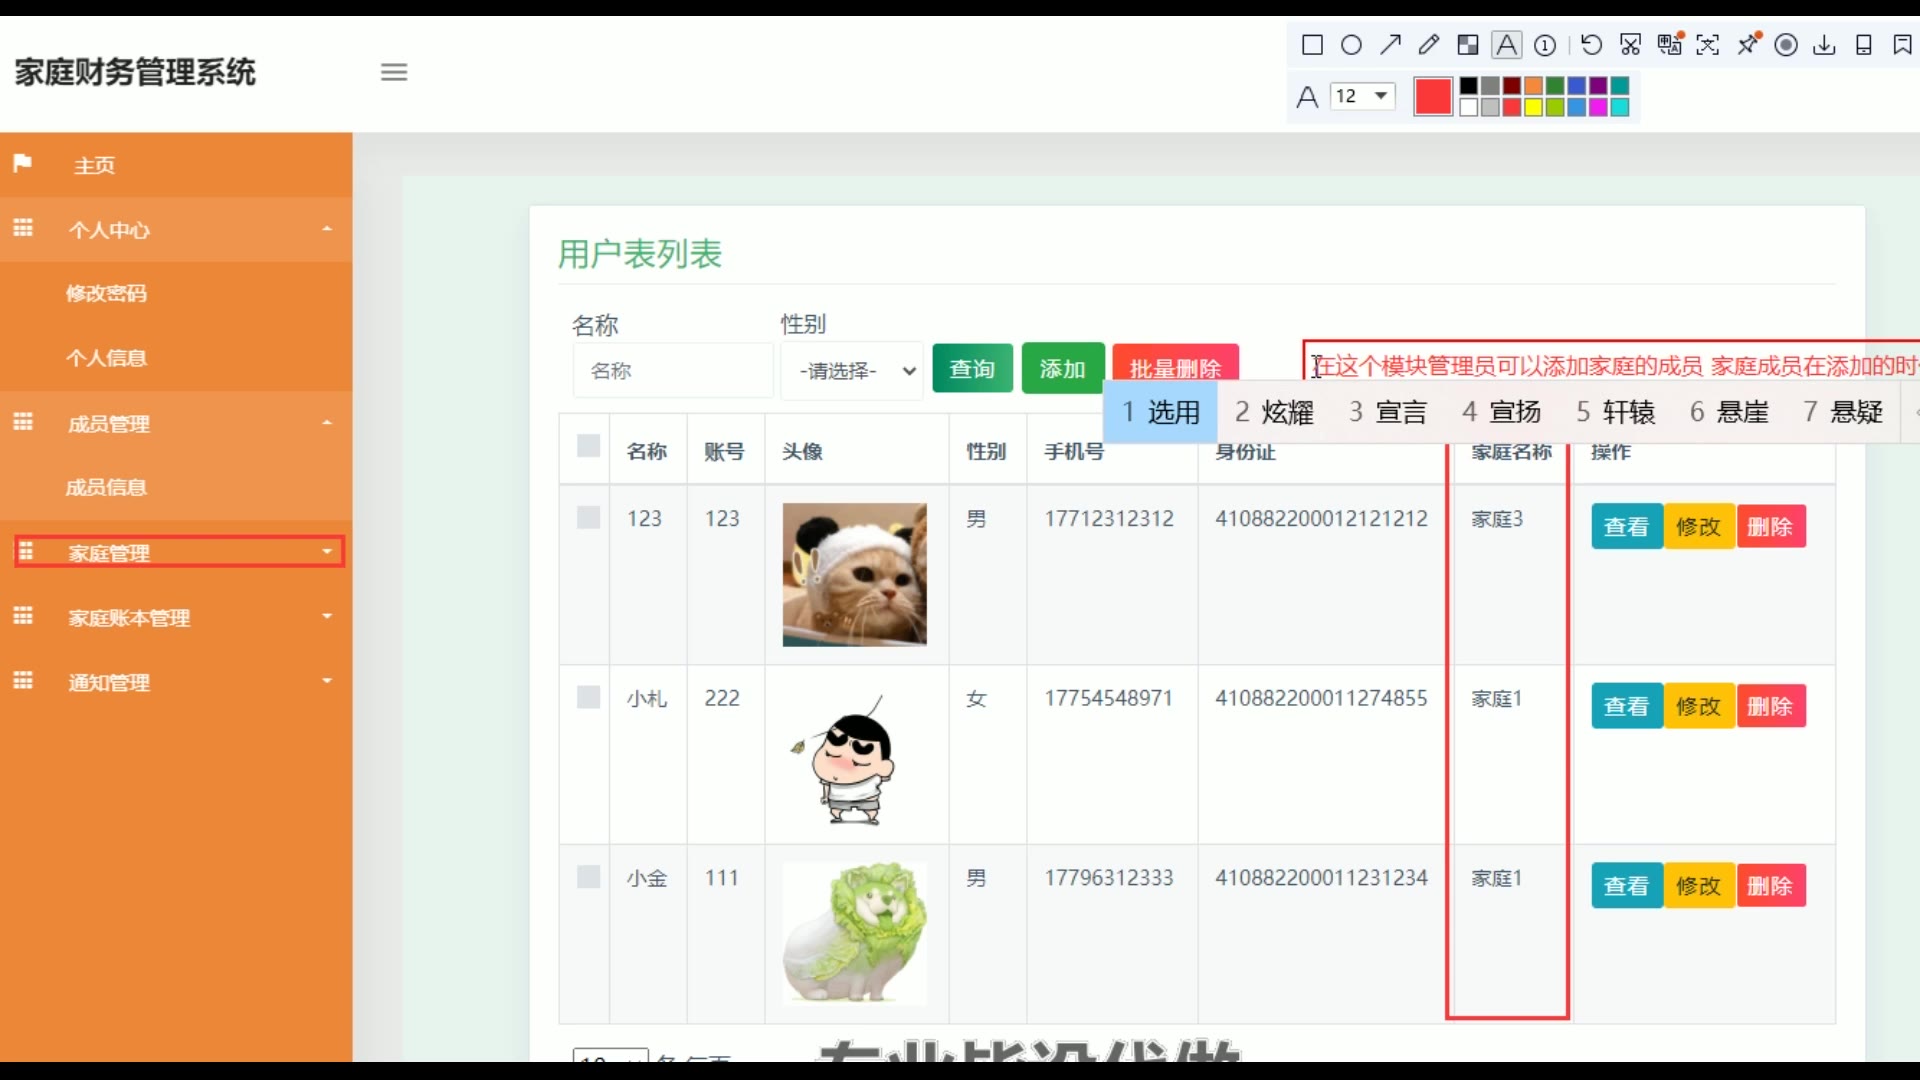Expand the 家庭账本管理 sidebar section
The height and width of the screenshot is (1080, 1920).
click(176, 617)
